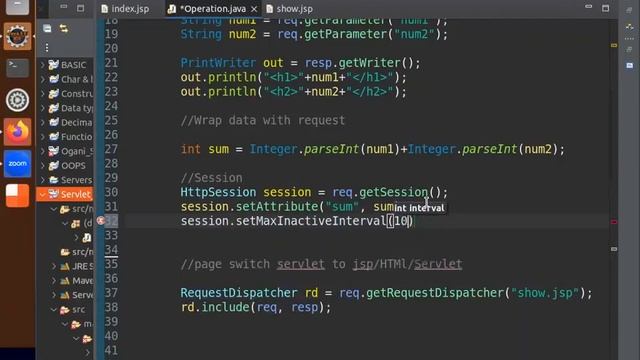Click yellow warning marker in overview ruler
Image resolution: width=640 pixels, height=360 pixels.
614,45
